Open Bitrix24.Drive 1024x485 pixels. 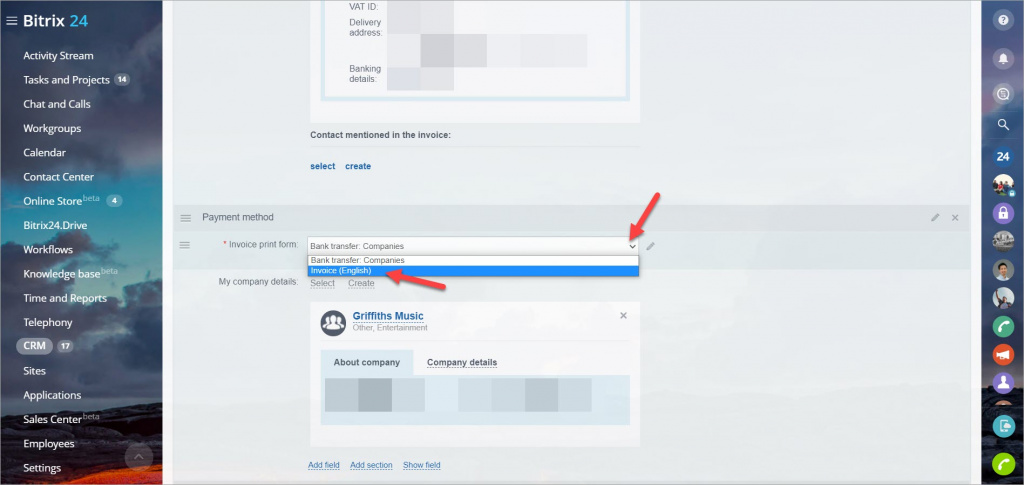(x=55, y=225)
